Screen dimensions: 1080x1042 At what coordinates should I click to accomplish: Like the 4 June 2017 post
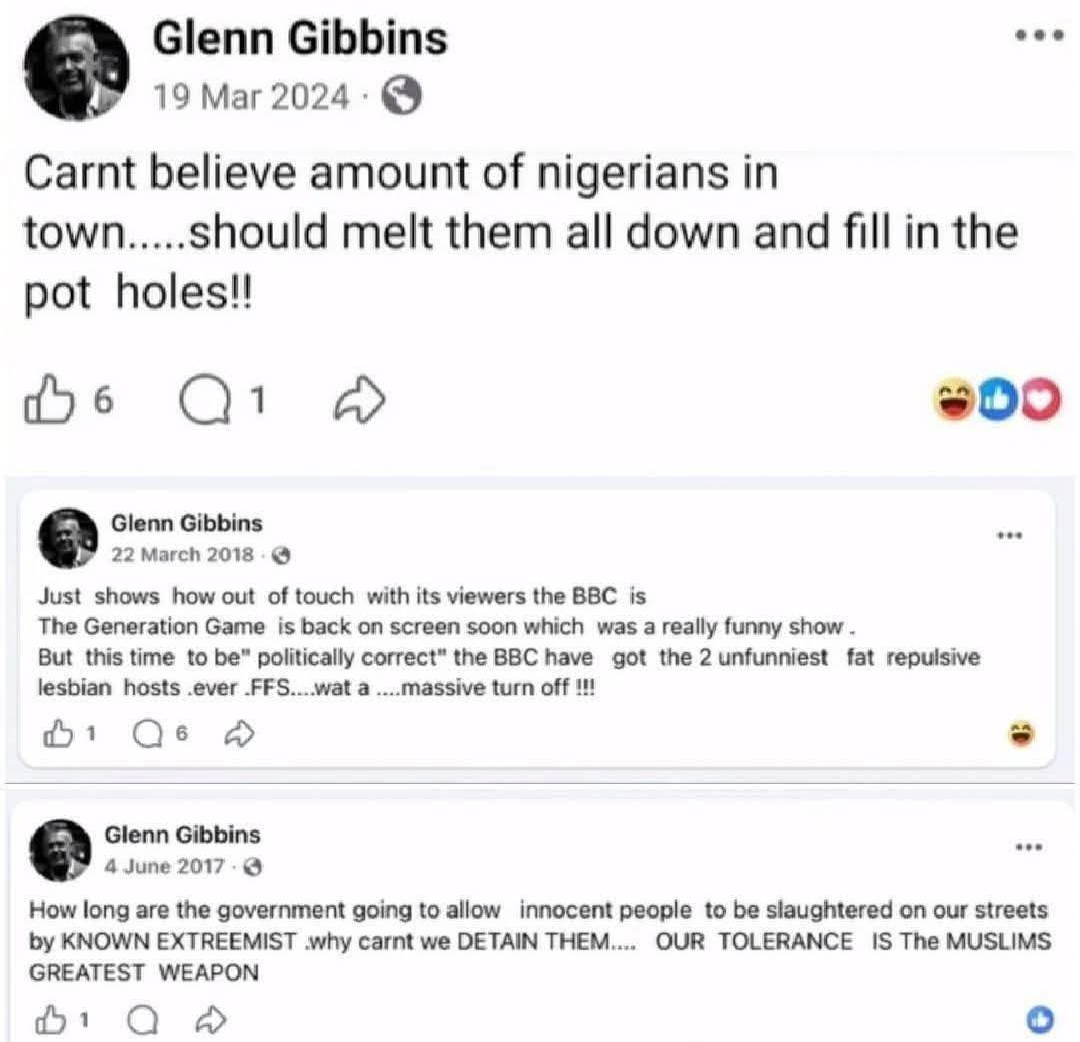tap(50, 1020)
